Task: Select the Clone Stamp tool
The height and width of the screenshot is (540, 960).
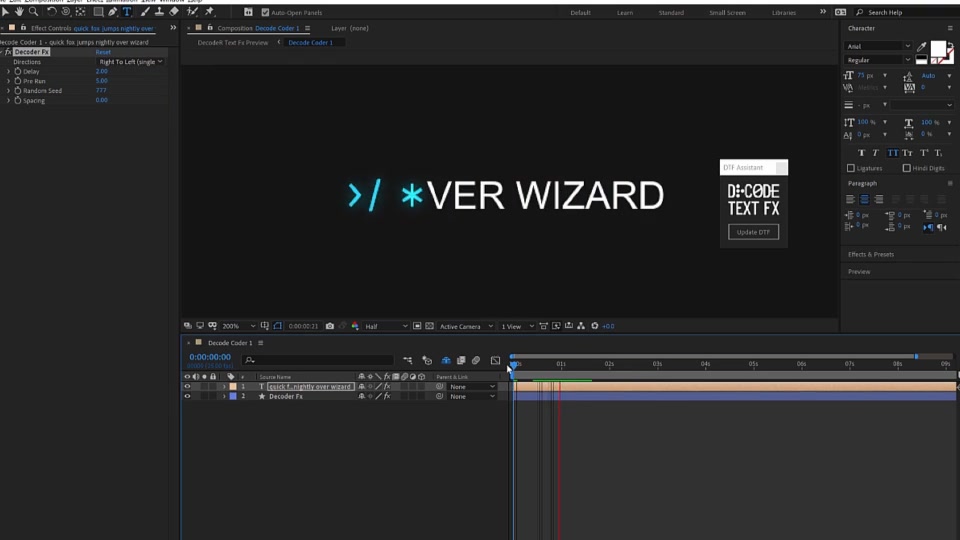Action: [159, 12]
